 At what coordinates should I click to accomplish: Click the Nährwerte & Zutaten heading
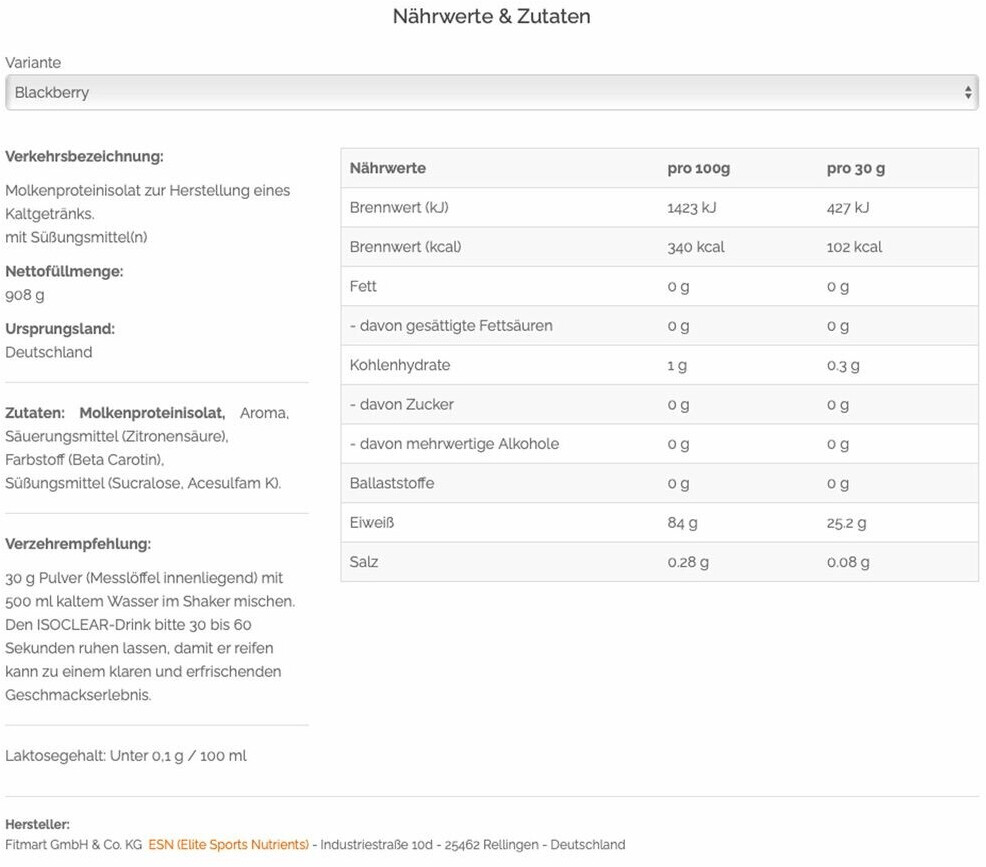point(491,17)
